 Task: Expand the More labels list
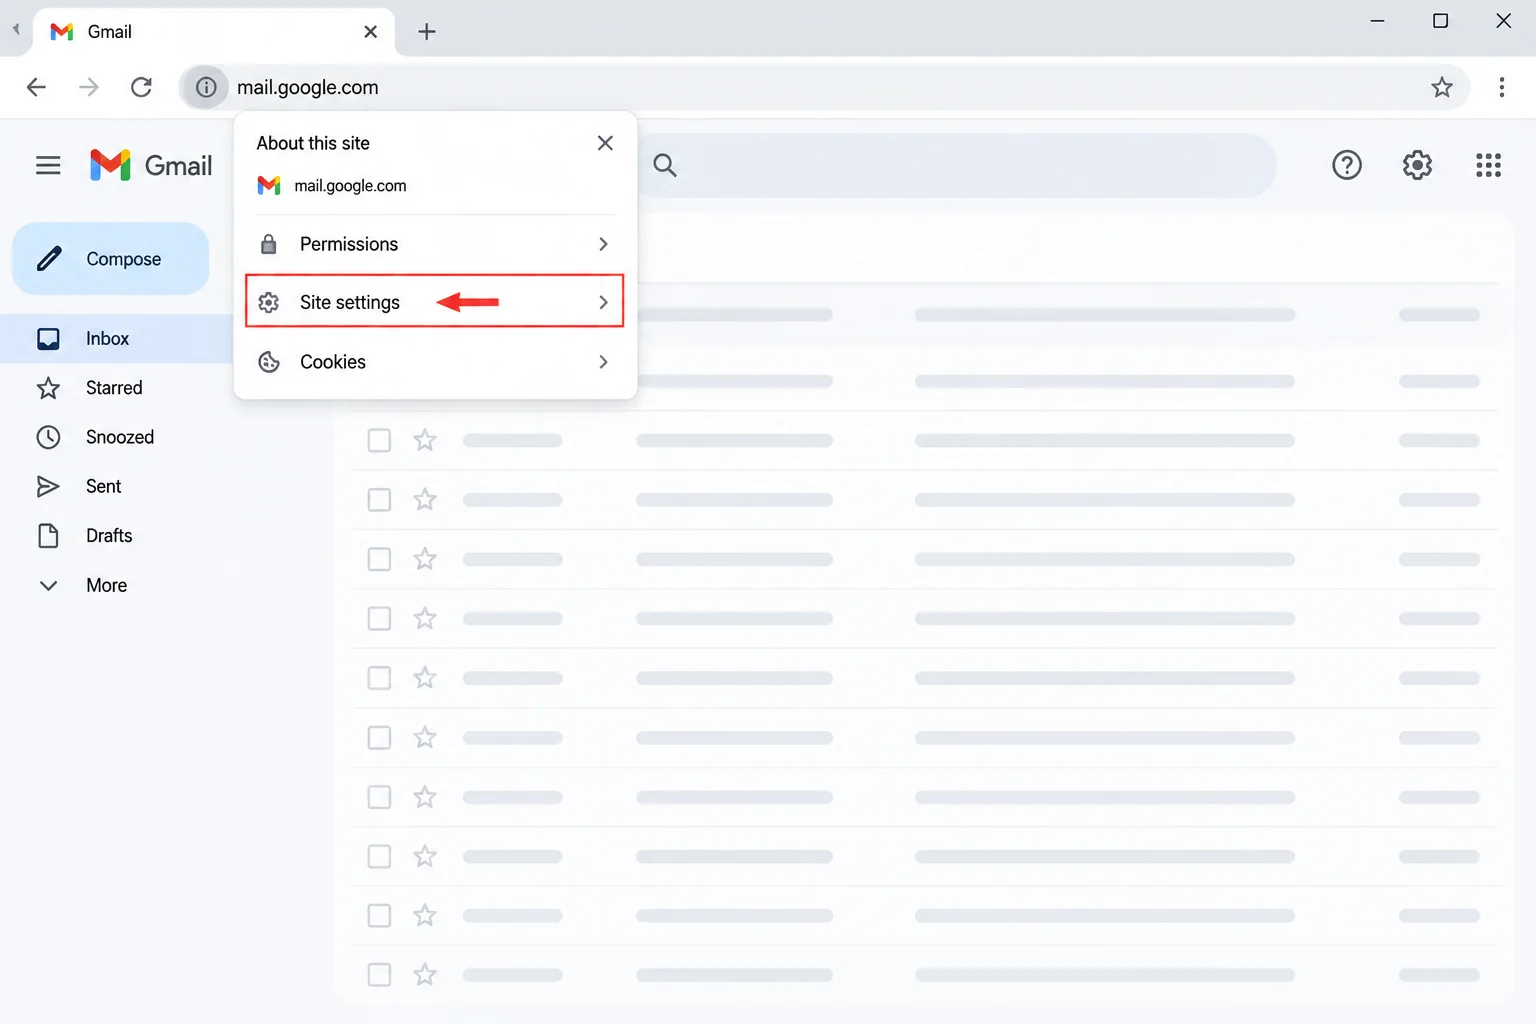(106, 586)
